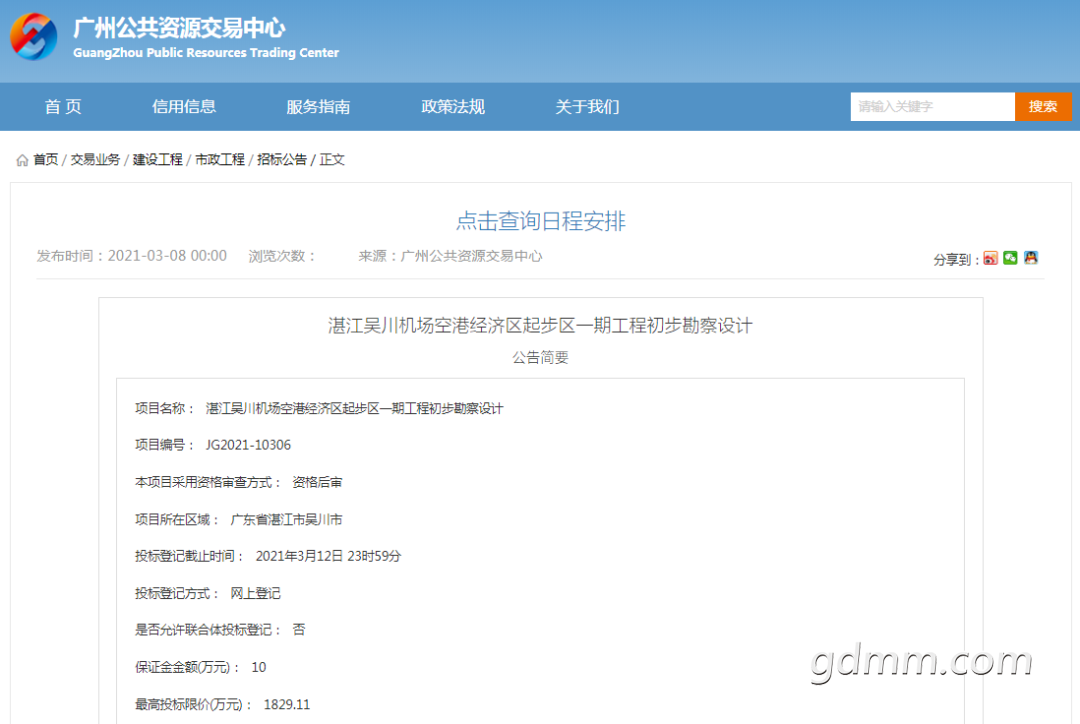Screen dimensions: 1080x724
Task: Focus the keyword search input field
Action: [x=933, y=107]
